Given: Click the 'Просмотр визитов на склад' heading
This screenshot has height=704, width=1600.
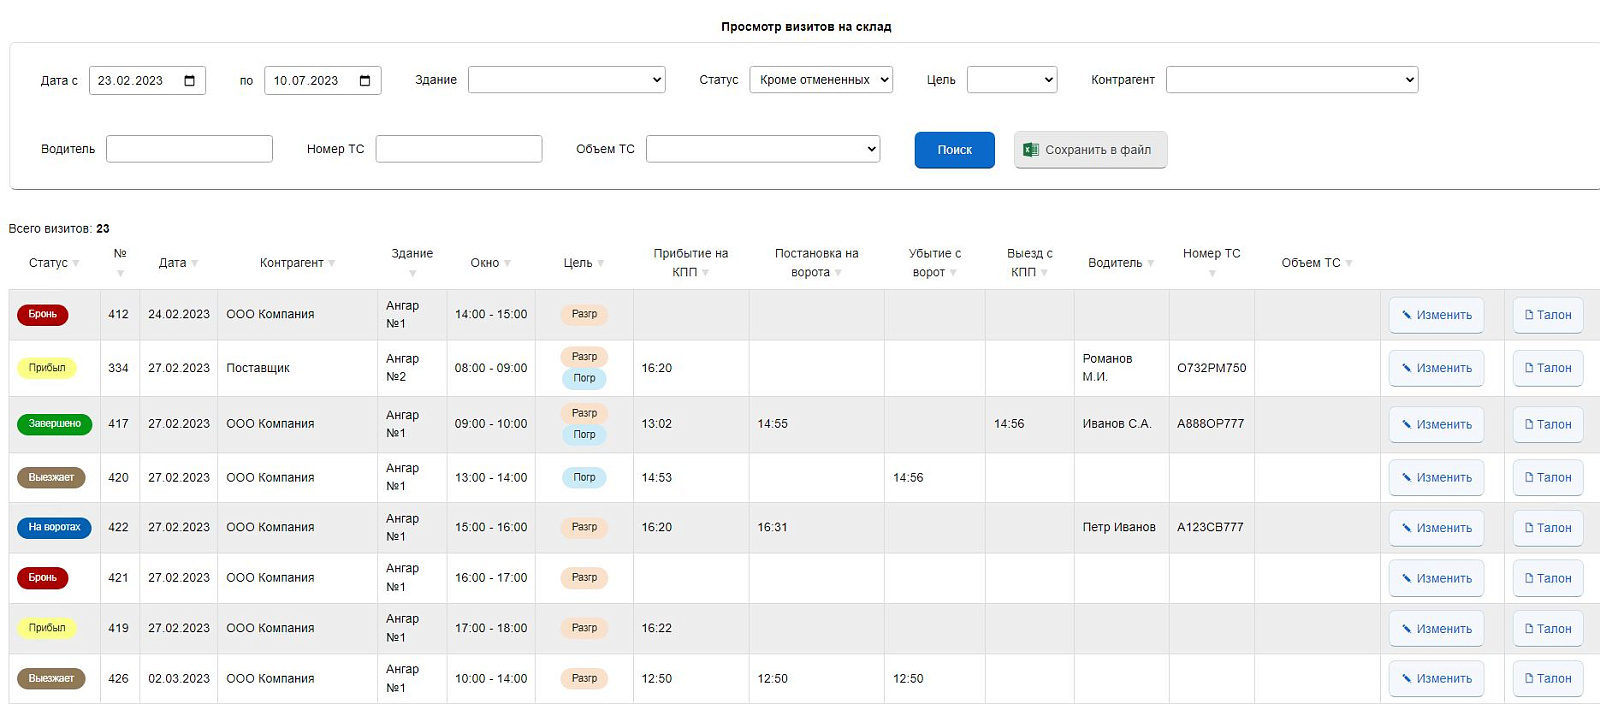Looking at the screenshot, I should [806, 27].
